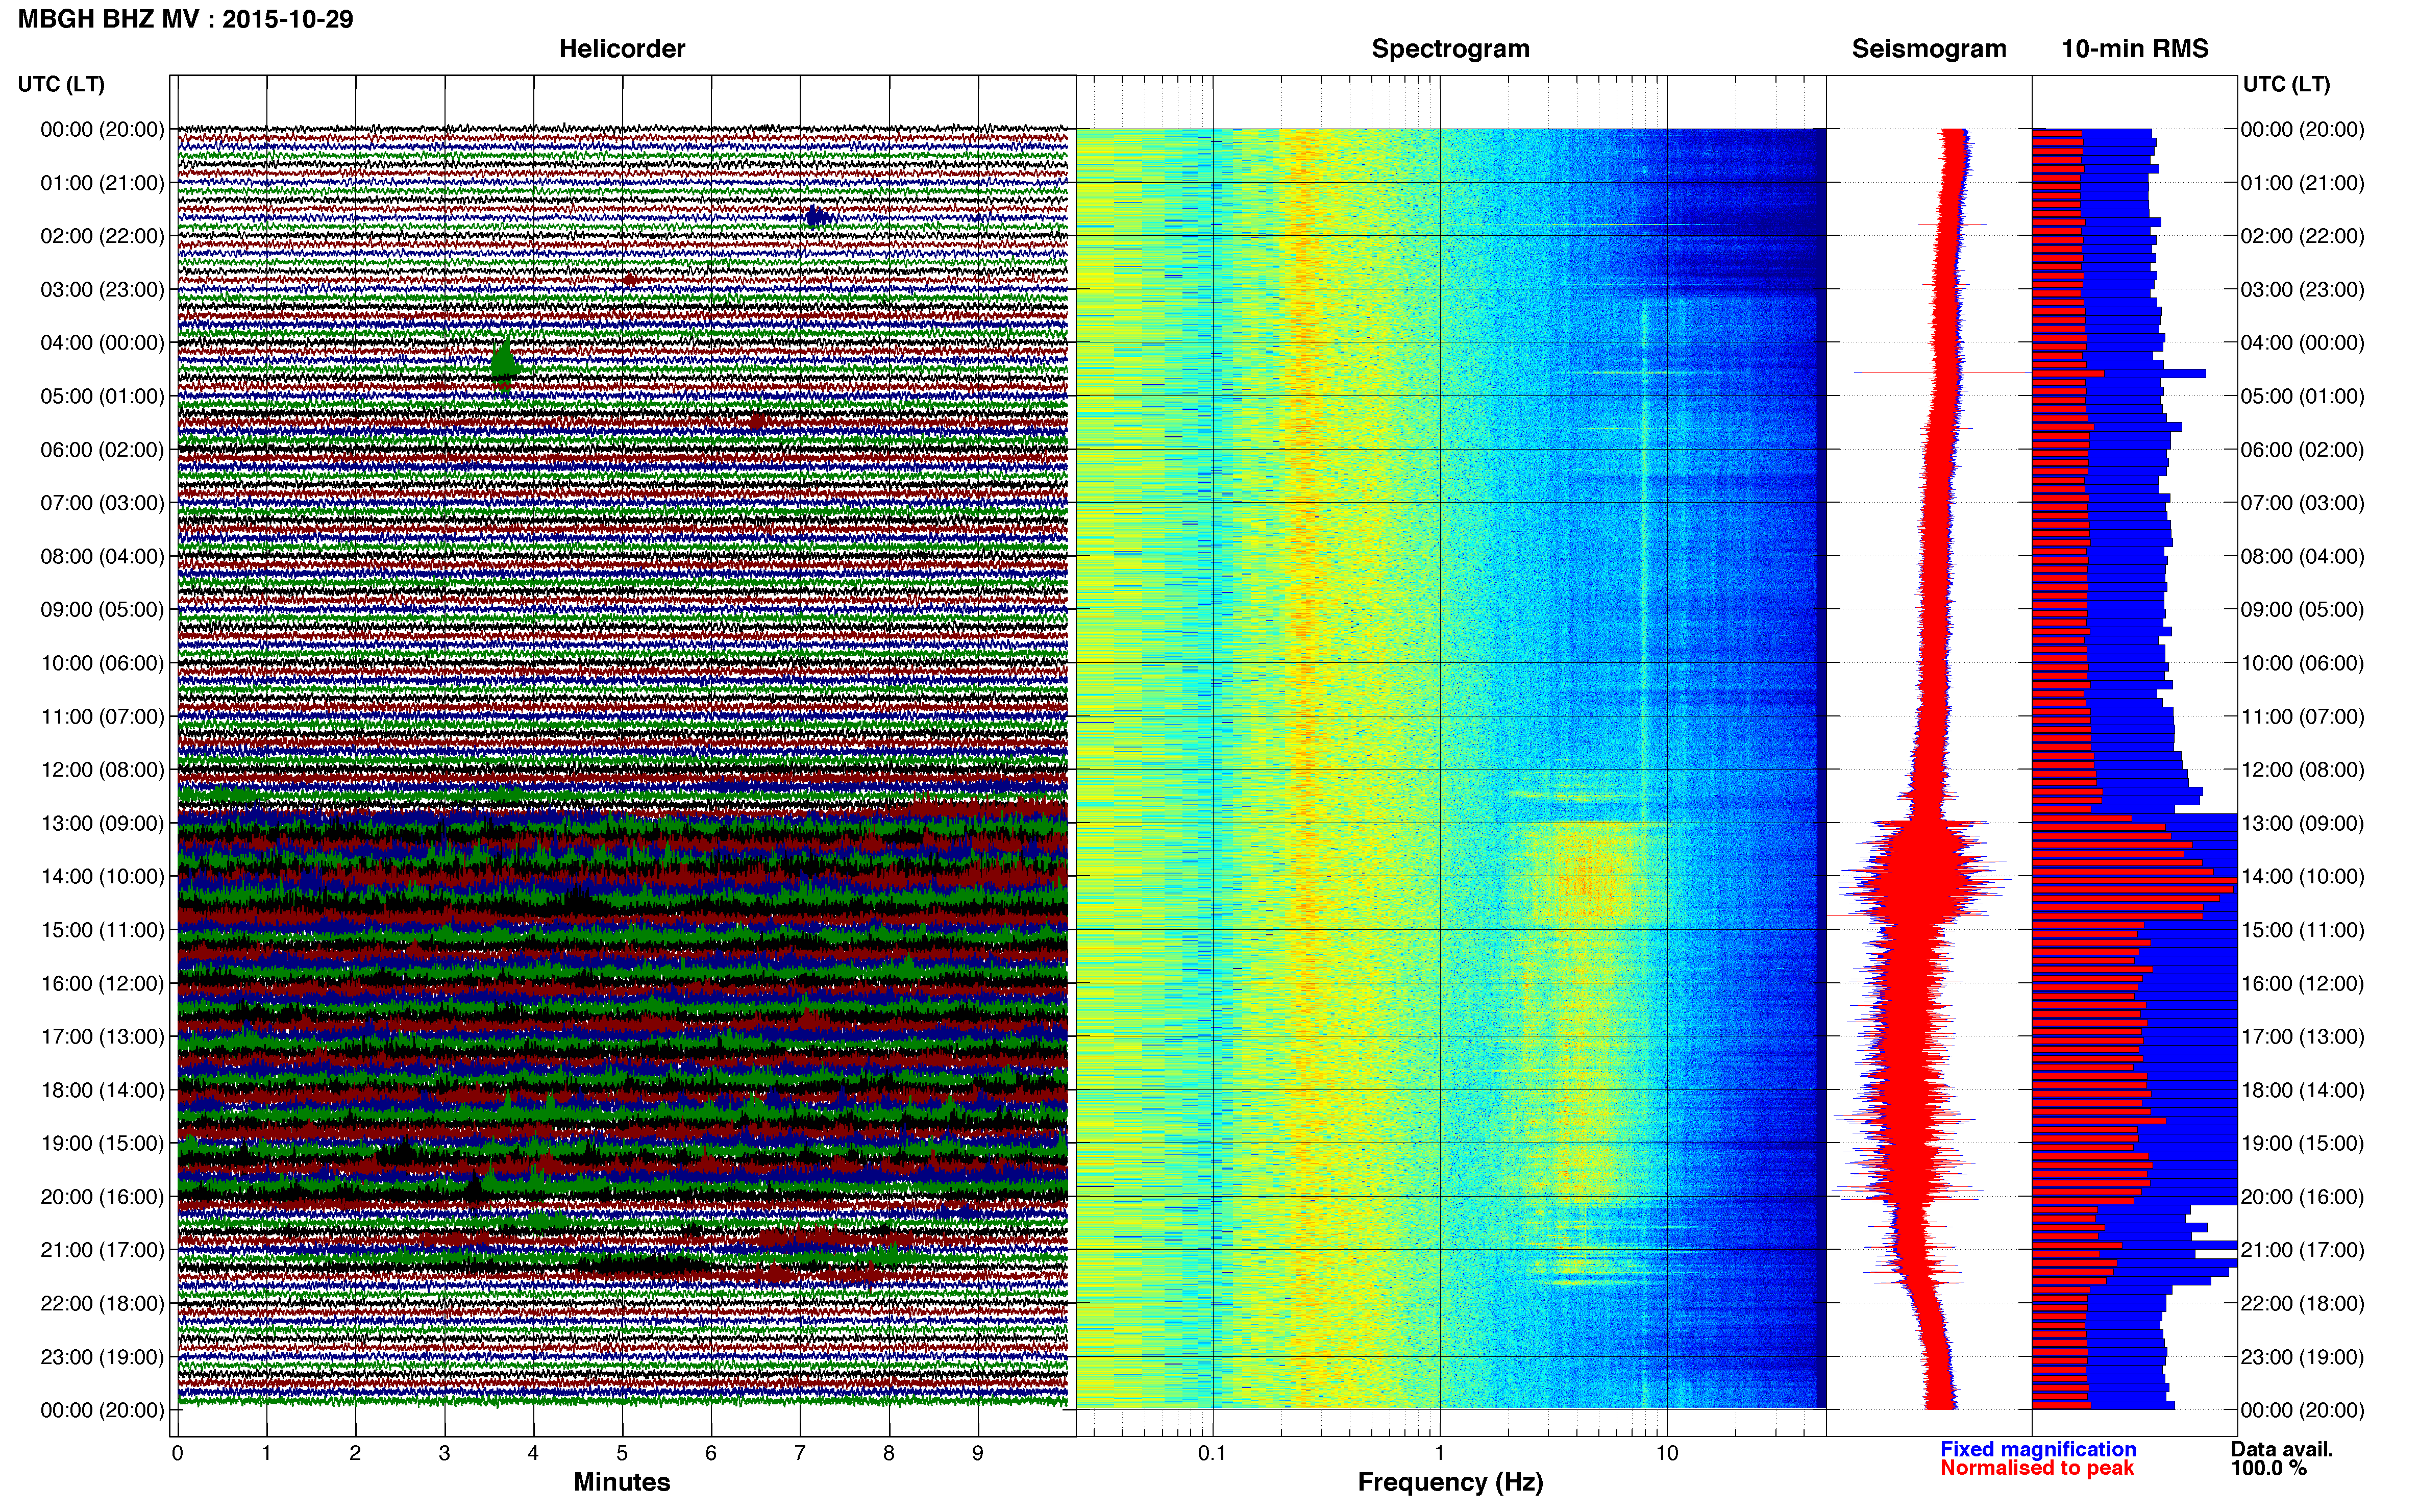Click the '100.0 %' data availability value
2419x1512 pixels.
tap(2269, 1468)
